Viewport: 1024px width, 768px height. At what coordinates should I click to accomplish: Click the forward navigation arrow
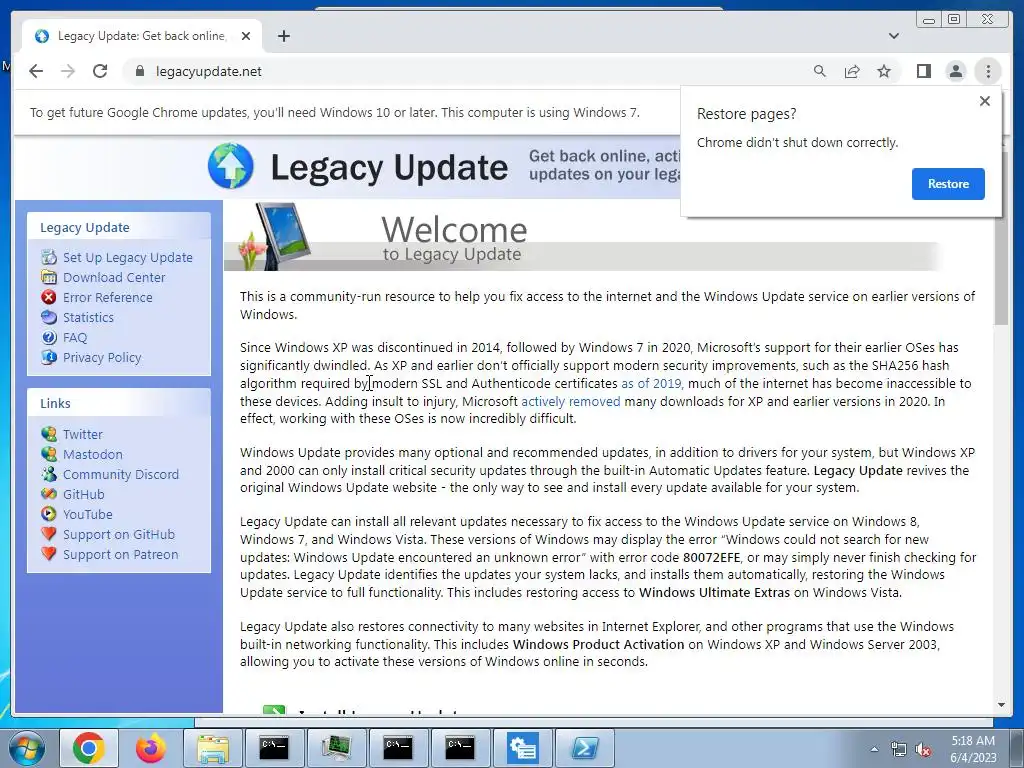pos(68,71)
